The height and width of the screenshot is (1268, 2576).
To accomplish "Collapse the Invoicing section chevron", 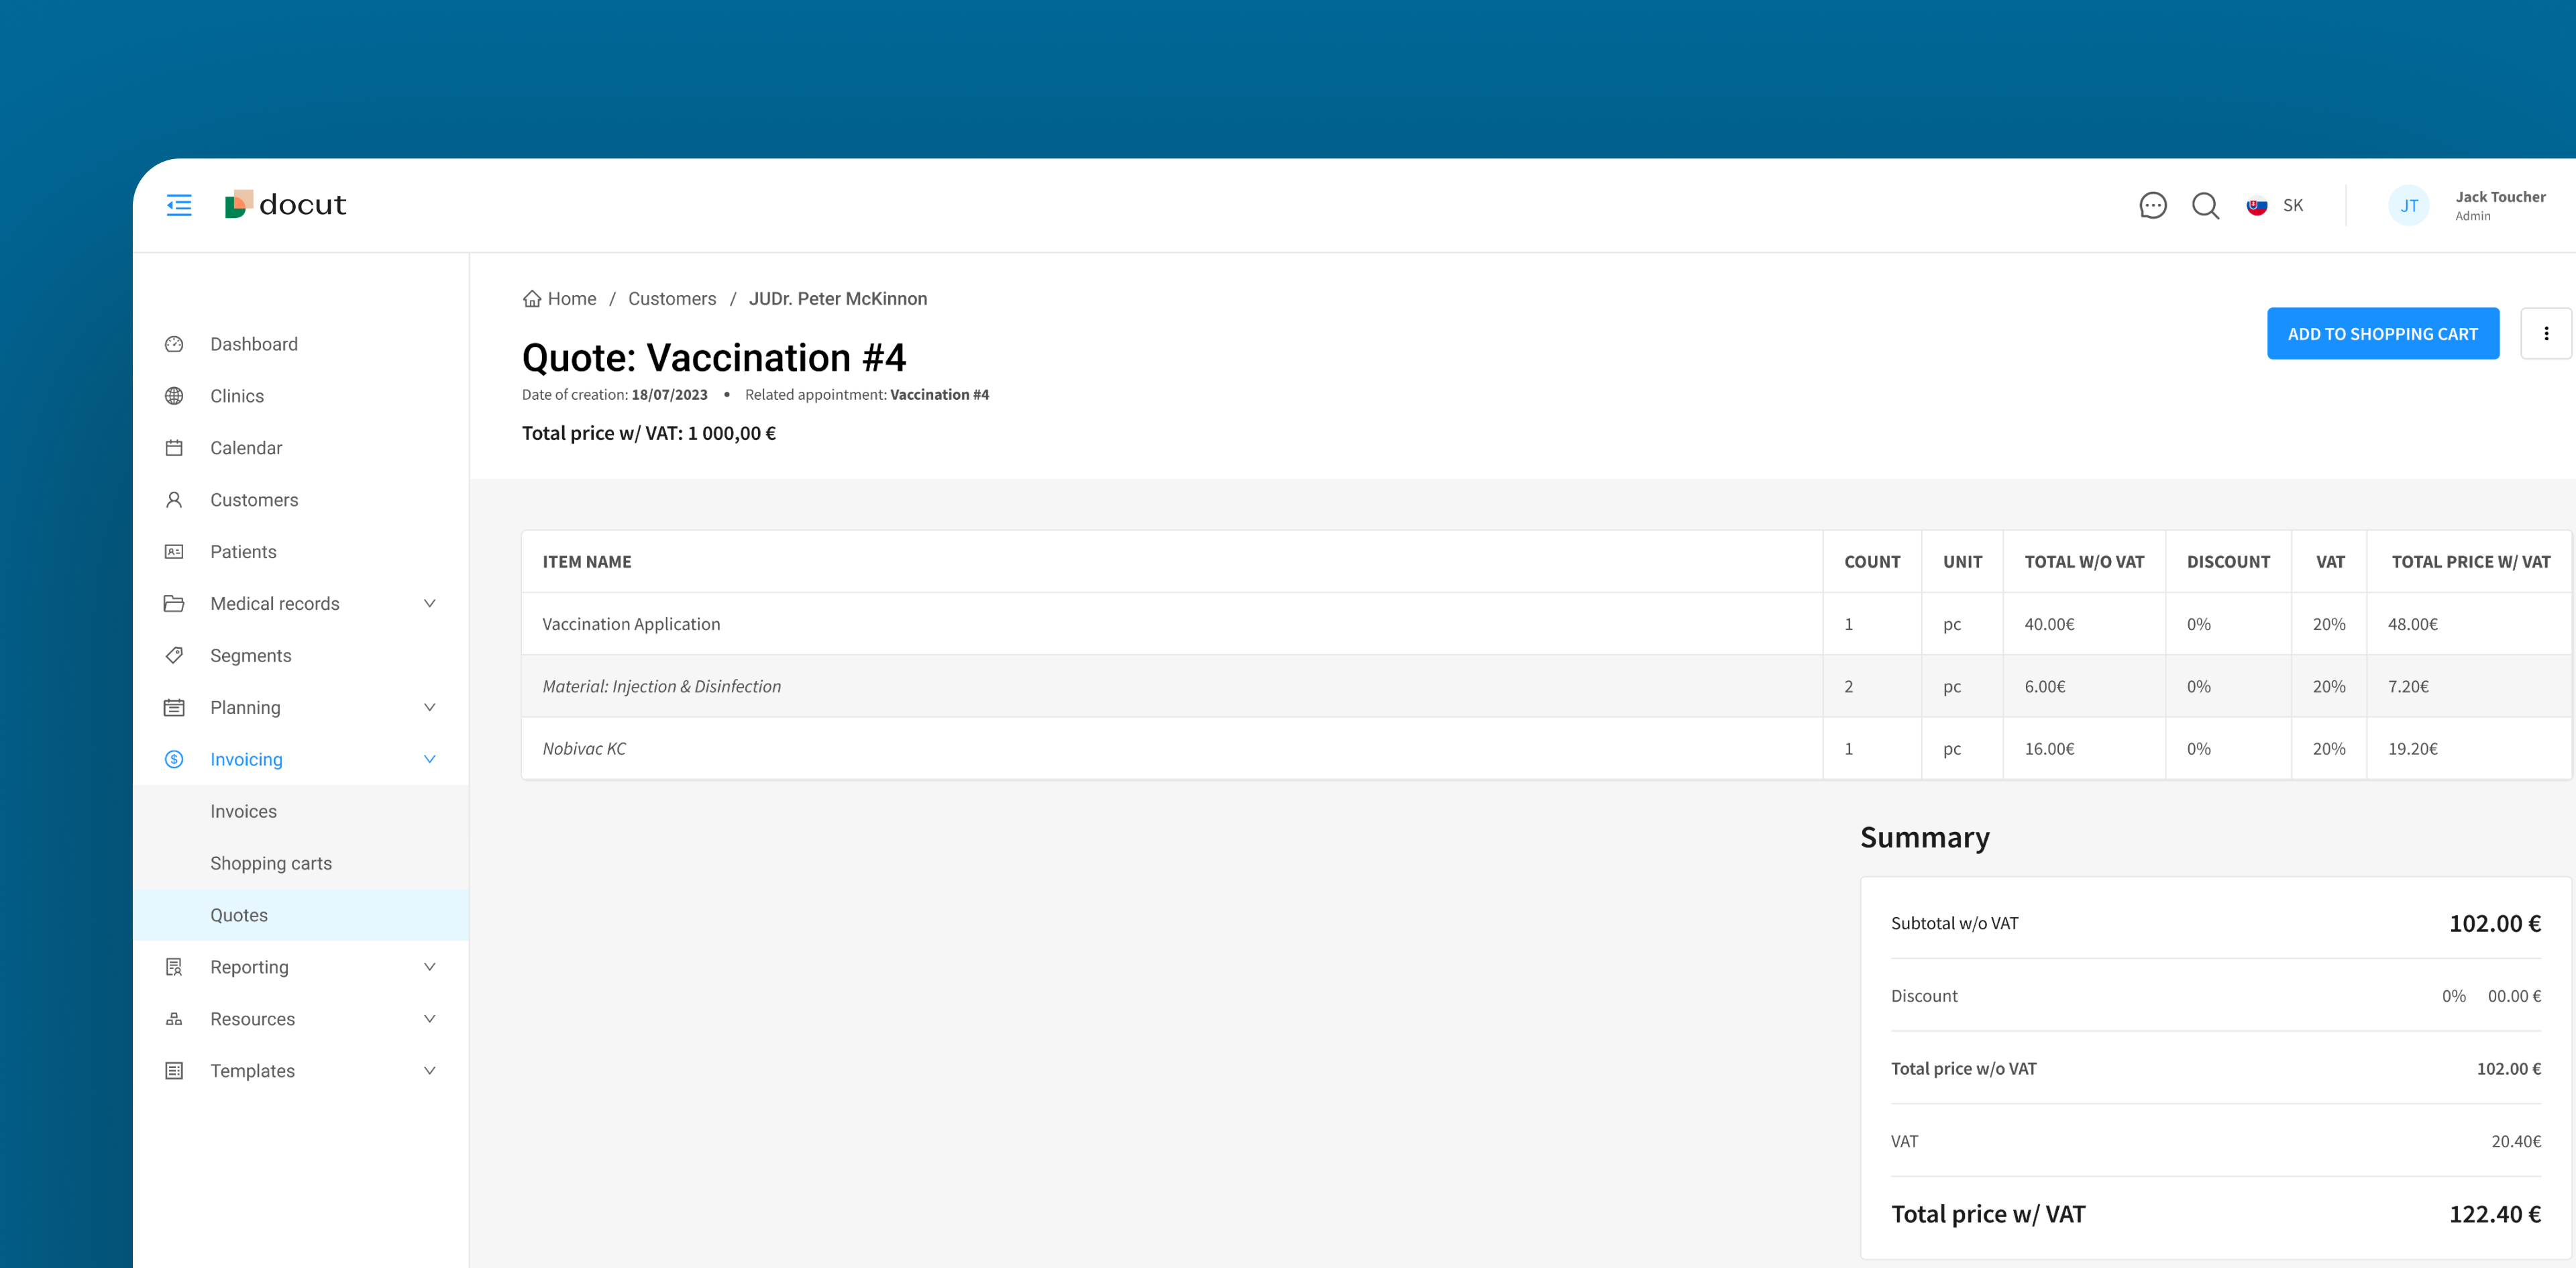I will click(429, 760).
